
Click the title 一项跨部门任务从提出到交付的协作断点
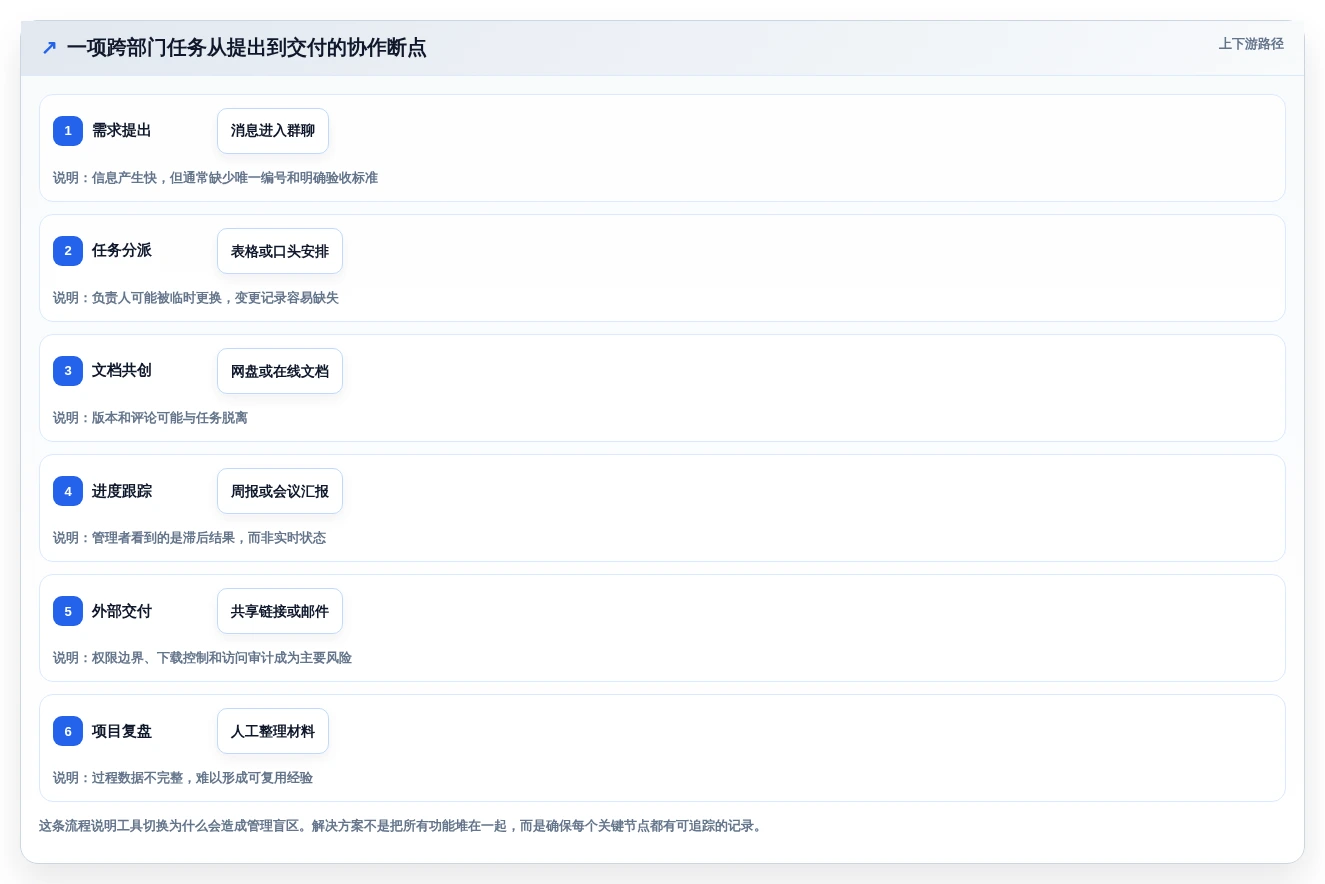pos(246,48)
